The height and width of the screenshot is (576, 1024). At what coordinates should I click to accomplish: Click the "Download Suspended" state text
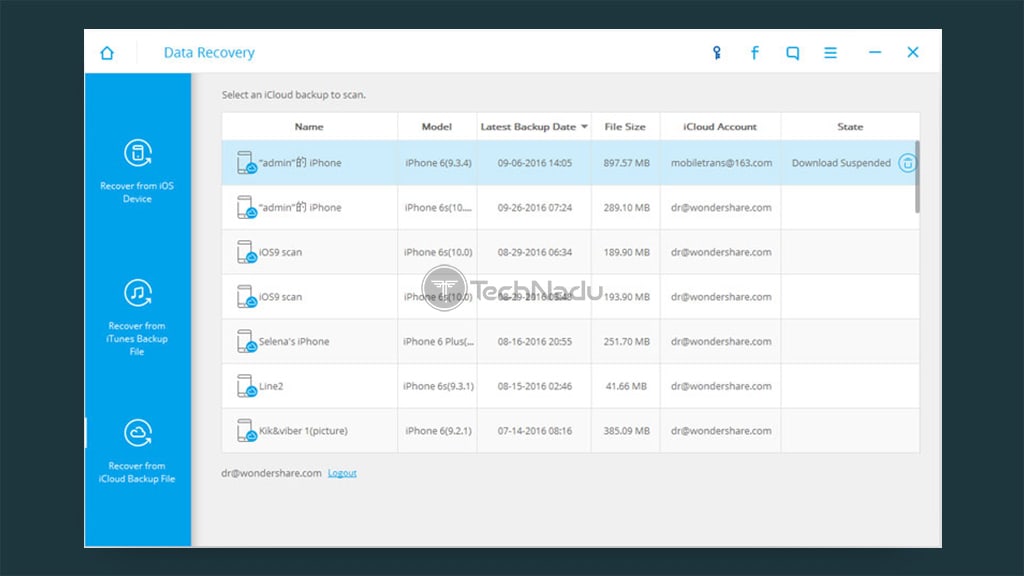[841, 163]
